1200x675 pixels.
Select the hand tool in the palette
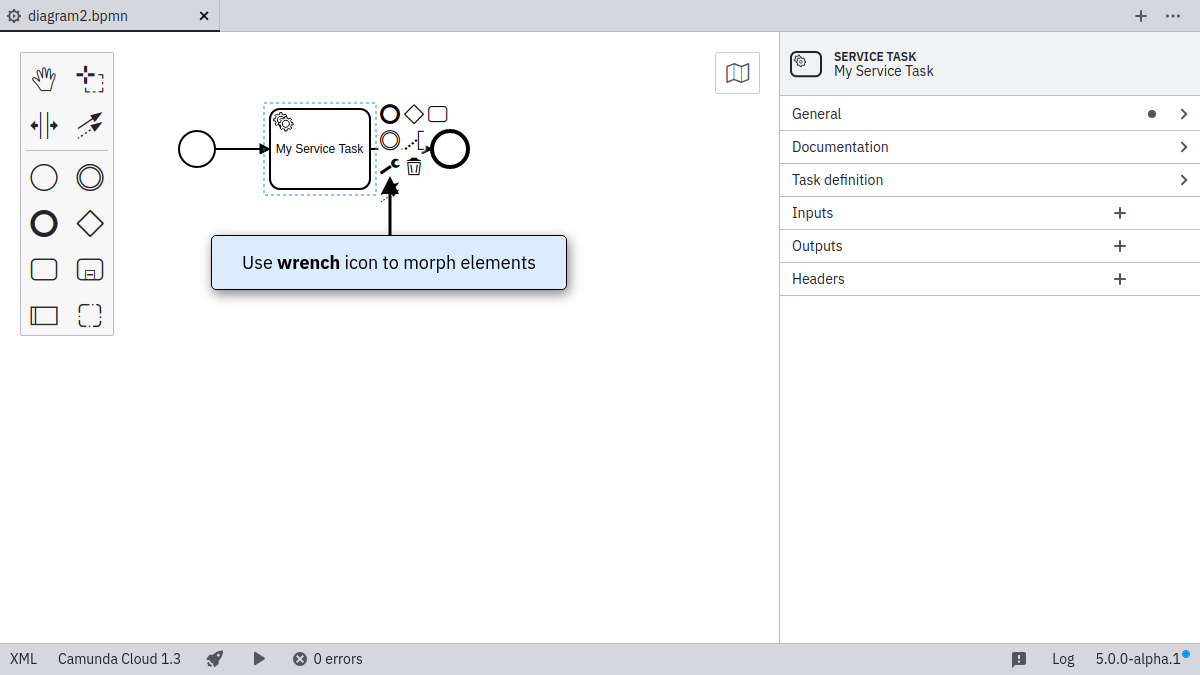point(44,77)
